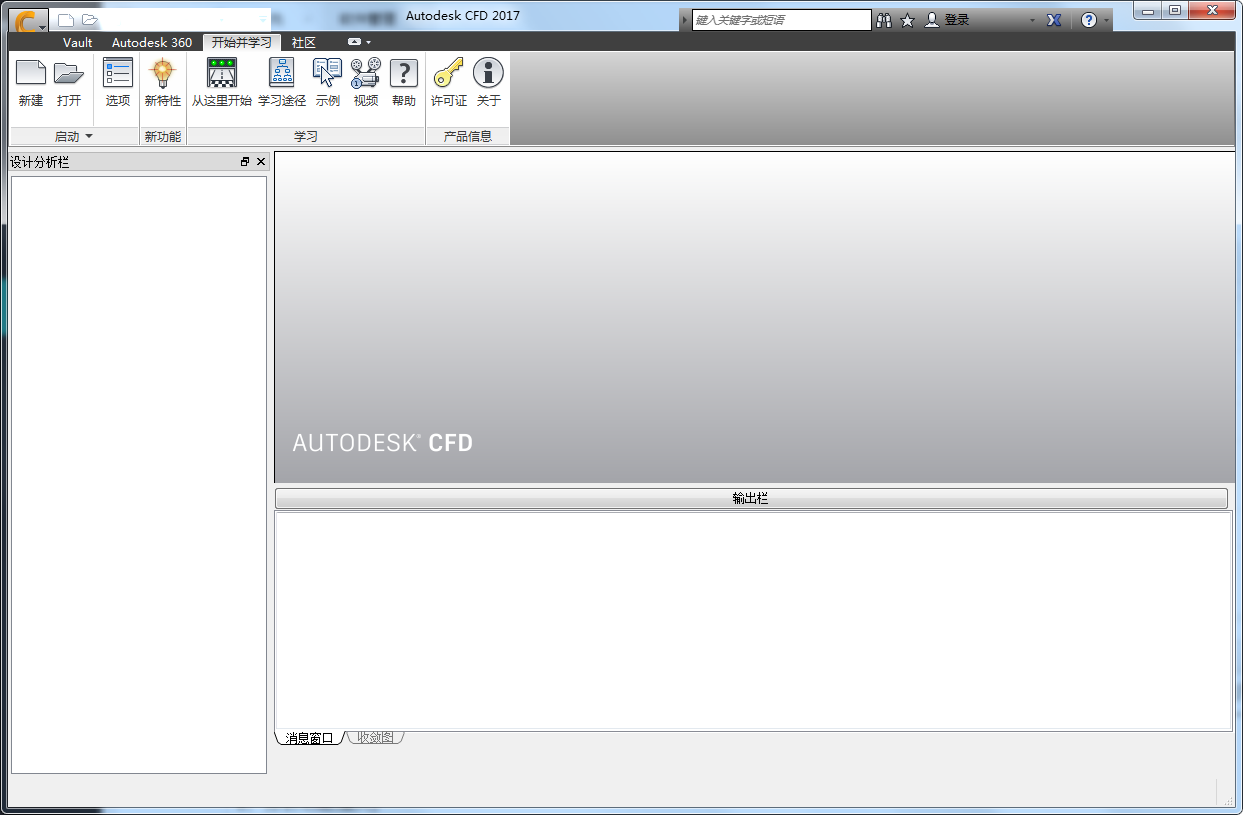Expand the 启动 group dropdown arrow
Viewport: 1243px width, 815px height.
[x=88, y=136]
